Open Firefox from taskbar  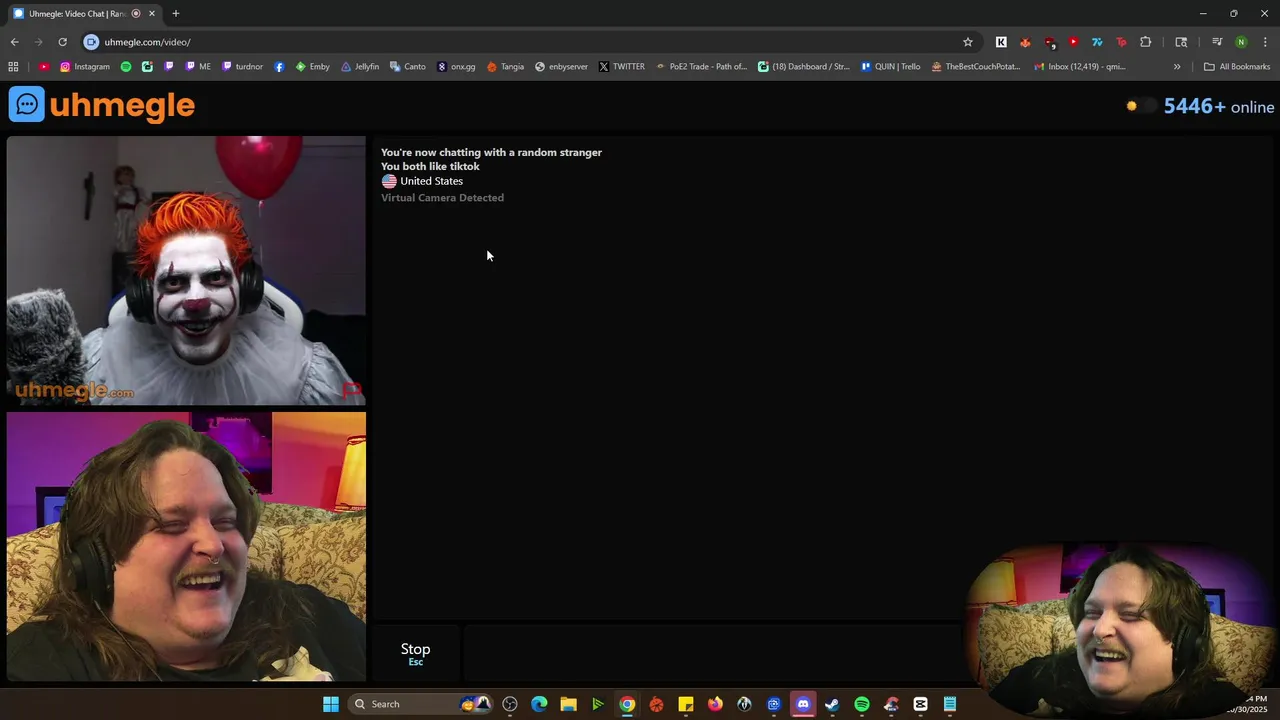[715, 704]
